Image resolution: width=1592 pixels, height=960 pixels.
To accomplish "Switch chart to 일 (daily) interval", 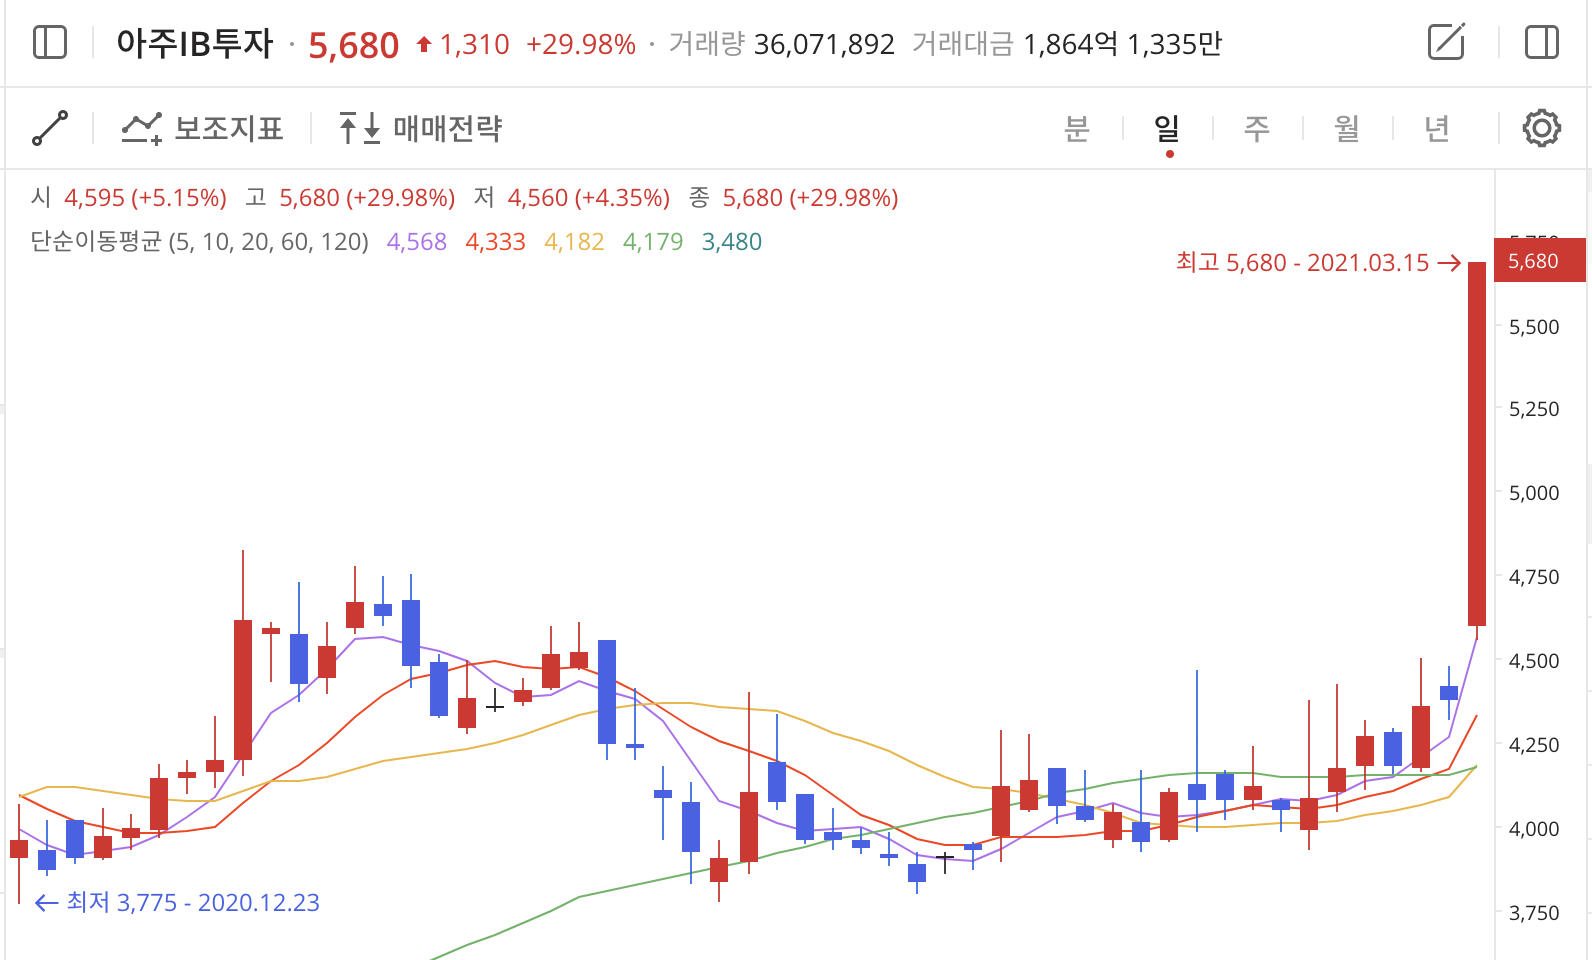I will coord(1167,128).
